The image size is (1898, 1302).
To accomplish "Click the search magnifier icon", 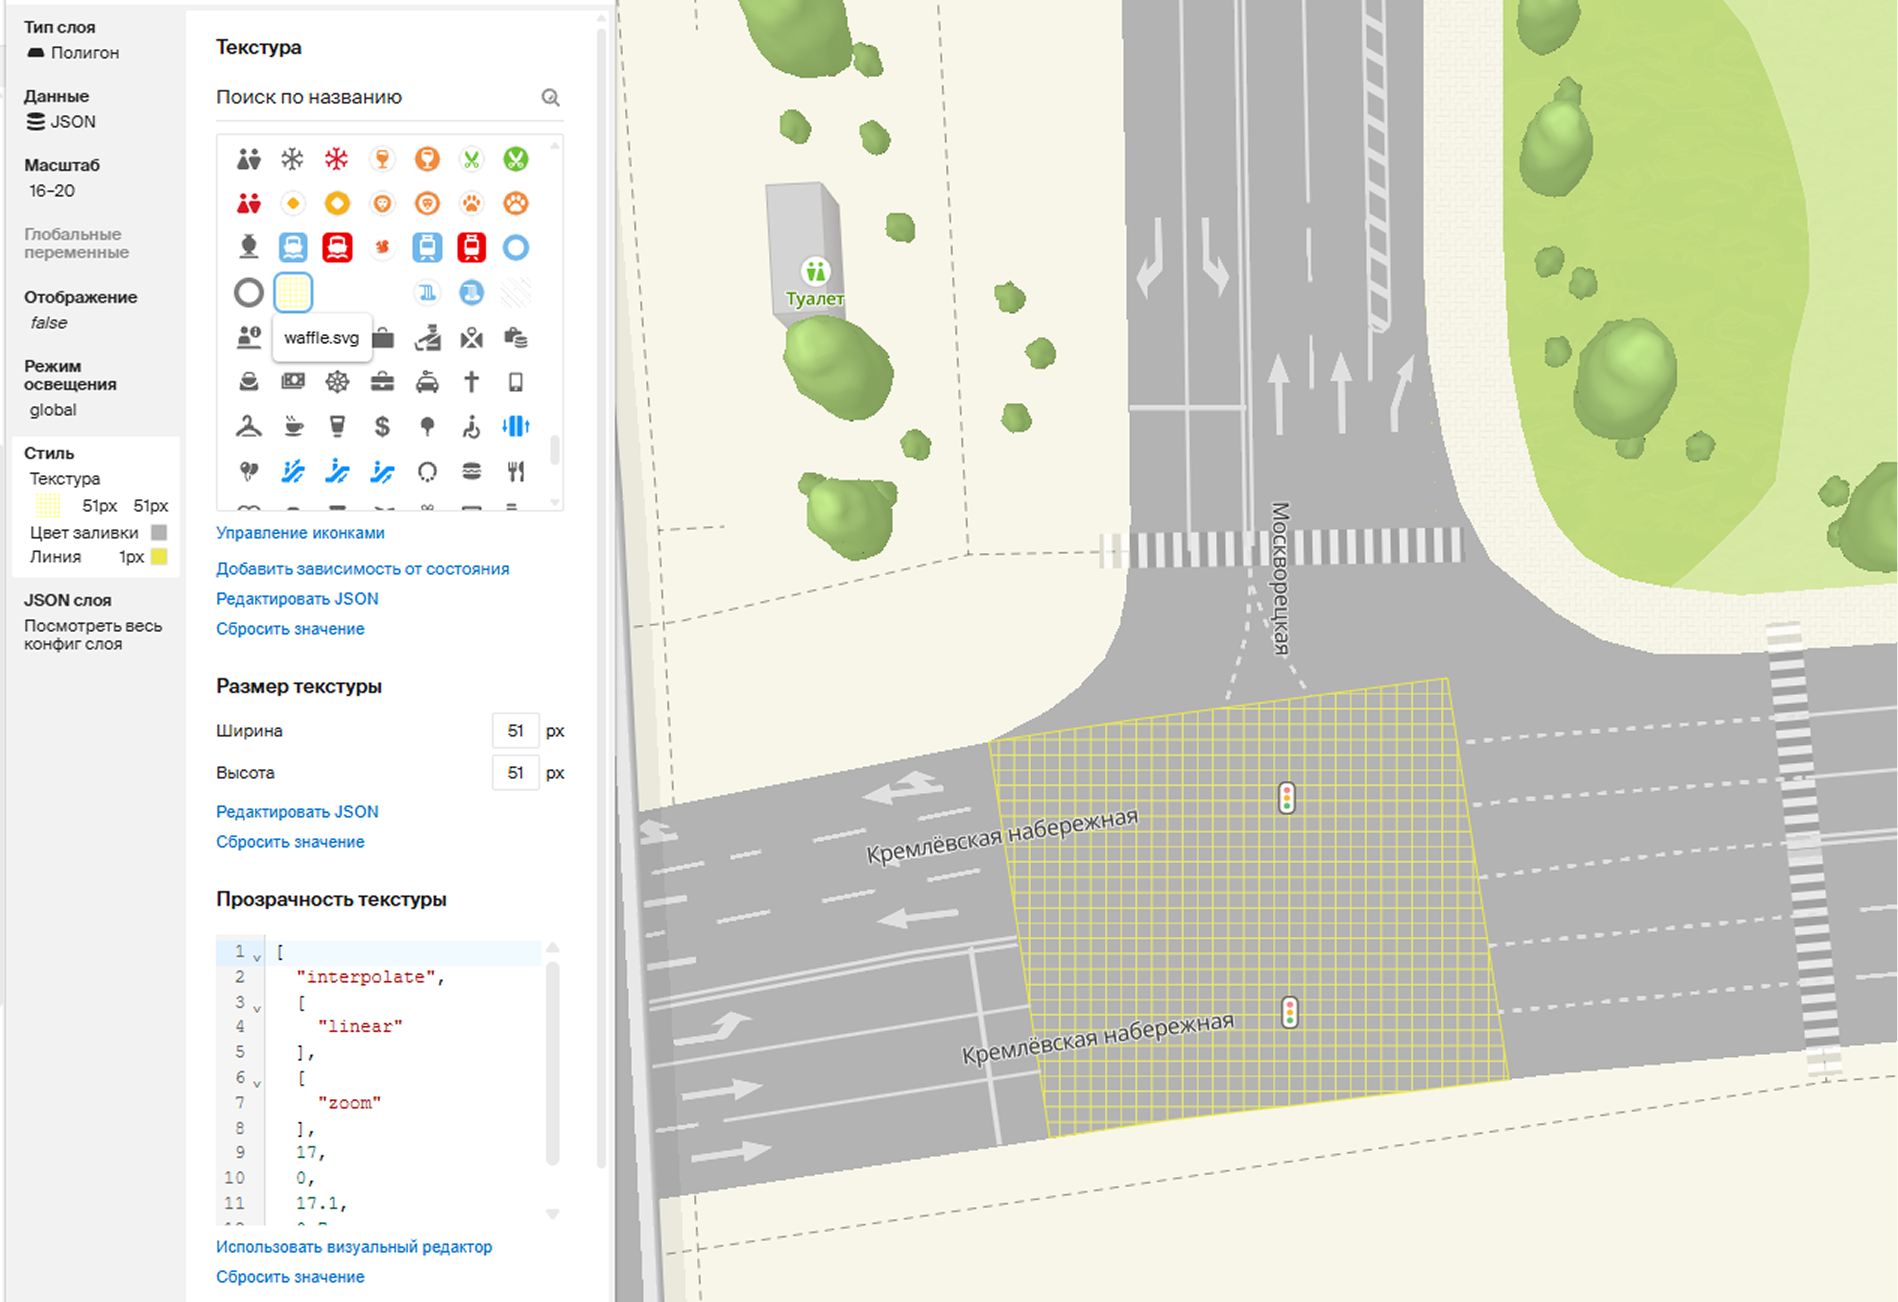I will pos(550,97).
